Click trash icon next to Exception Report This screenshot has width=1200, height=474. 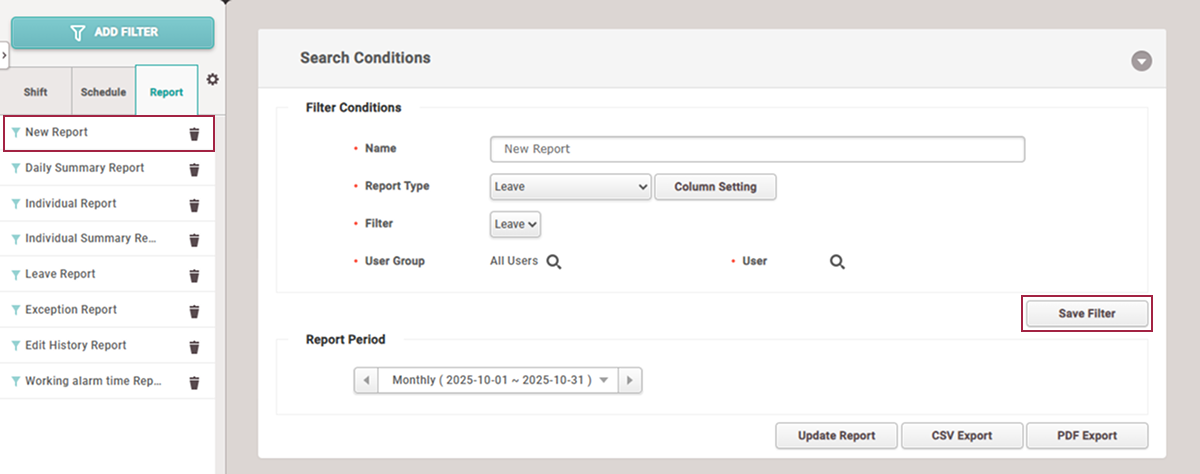click(x=194, y=311)
